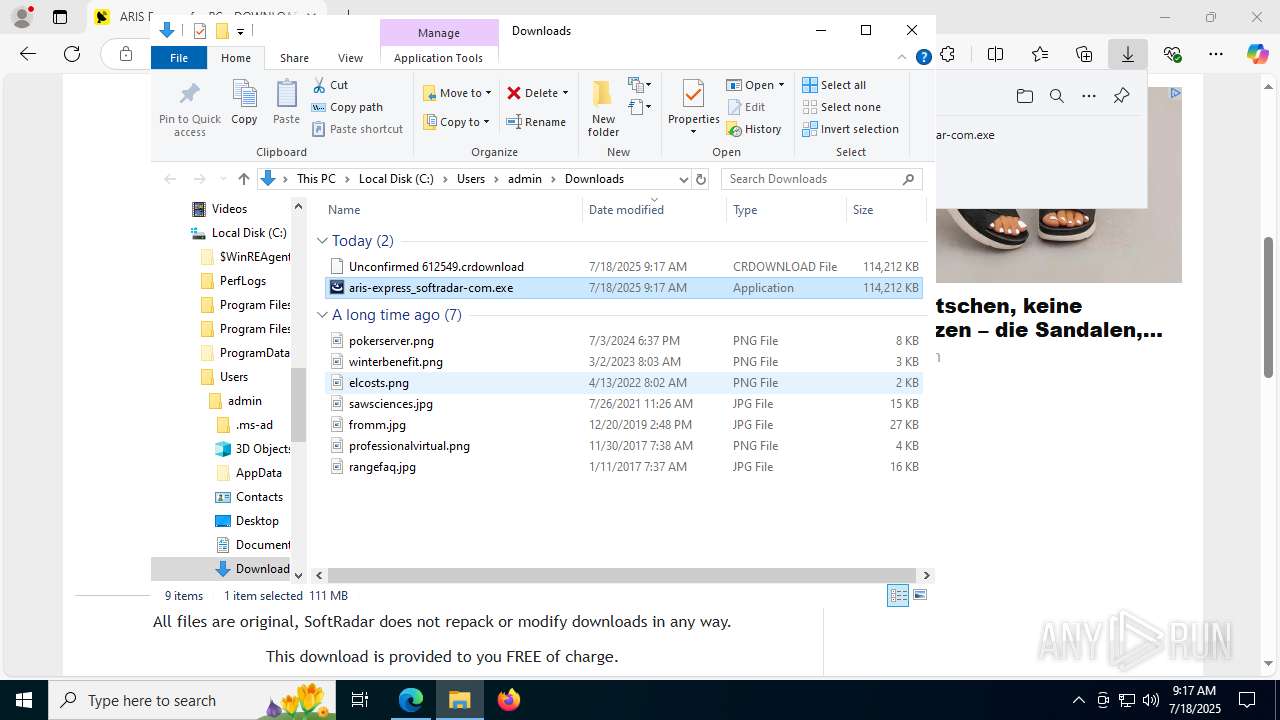The image size is (1280, 720).
Task: Open Edge Copilot icon
Action: (1257, 54)
